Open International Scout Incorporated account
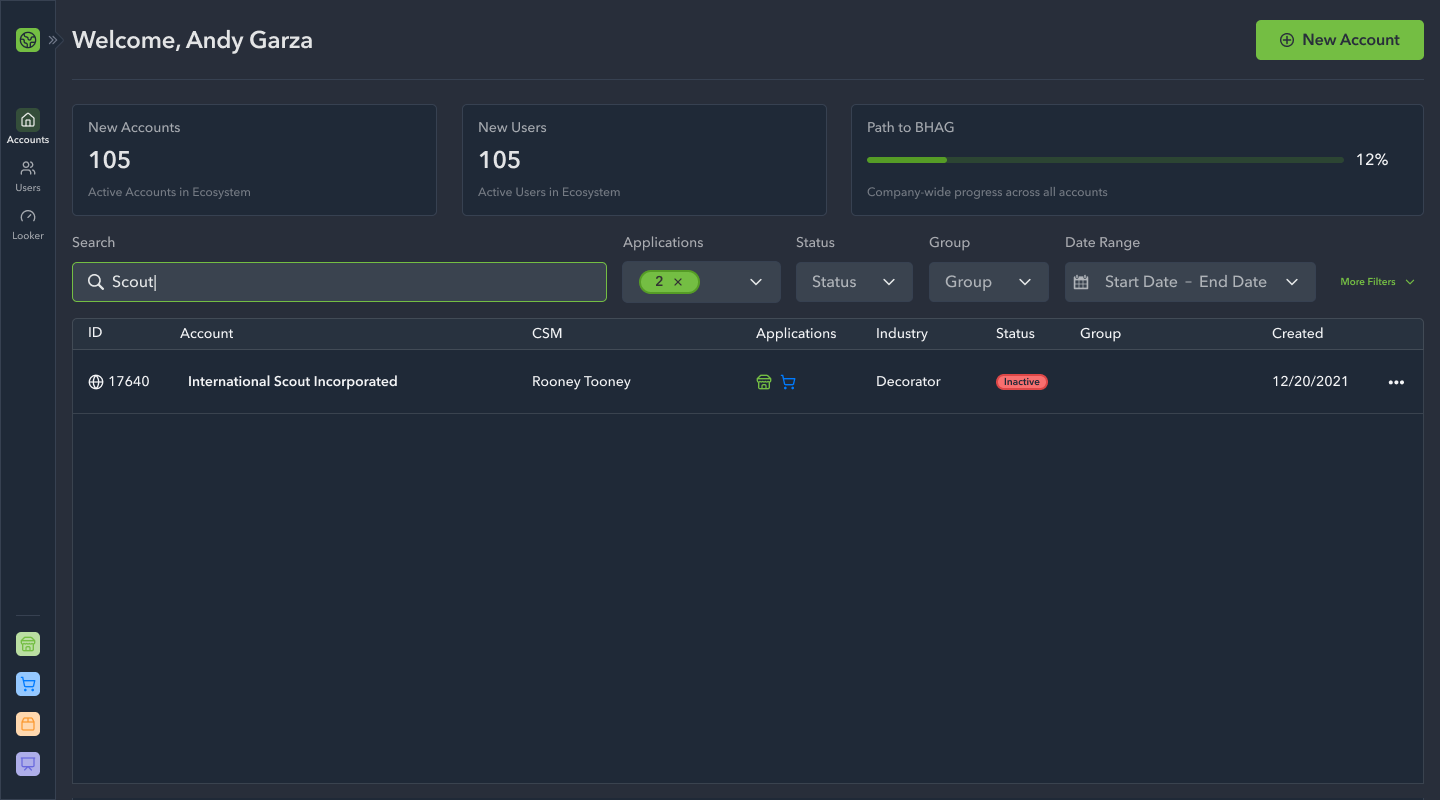 pos(293,382)
